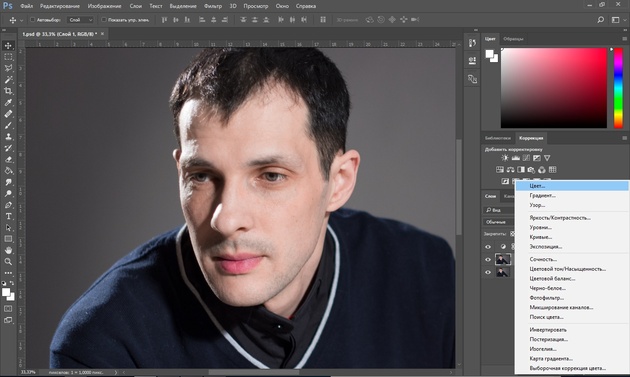Open the Фильтр menu
This screenshot has width=630, height=377.
click(x=213, y=6)
